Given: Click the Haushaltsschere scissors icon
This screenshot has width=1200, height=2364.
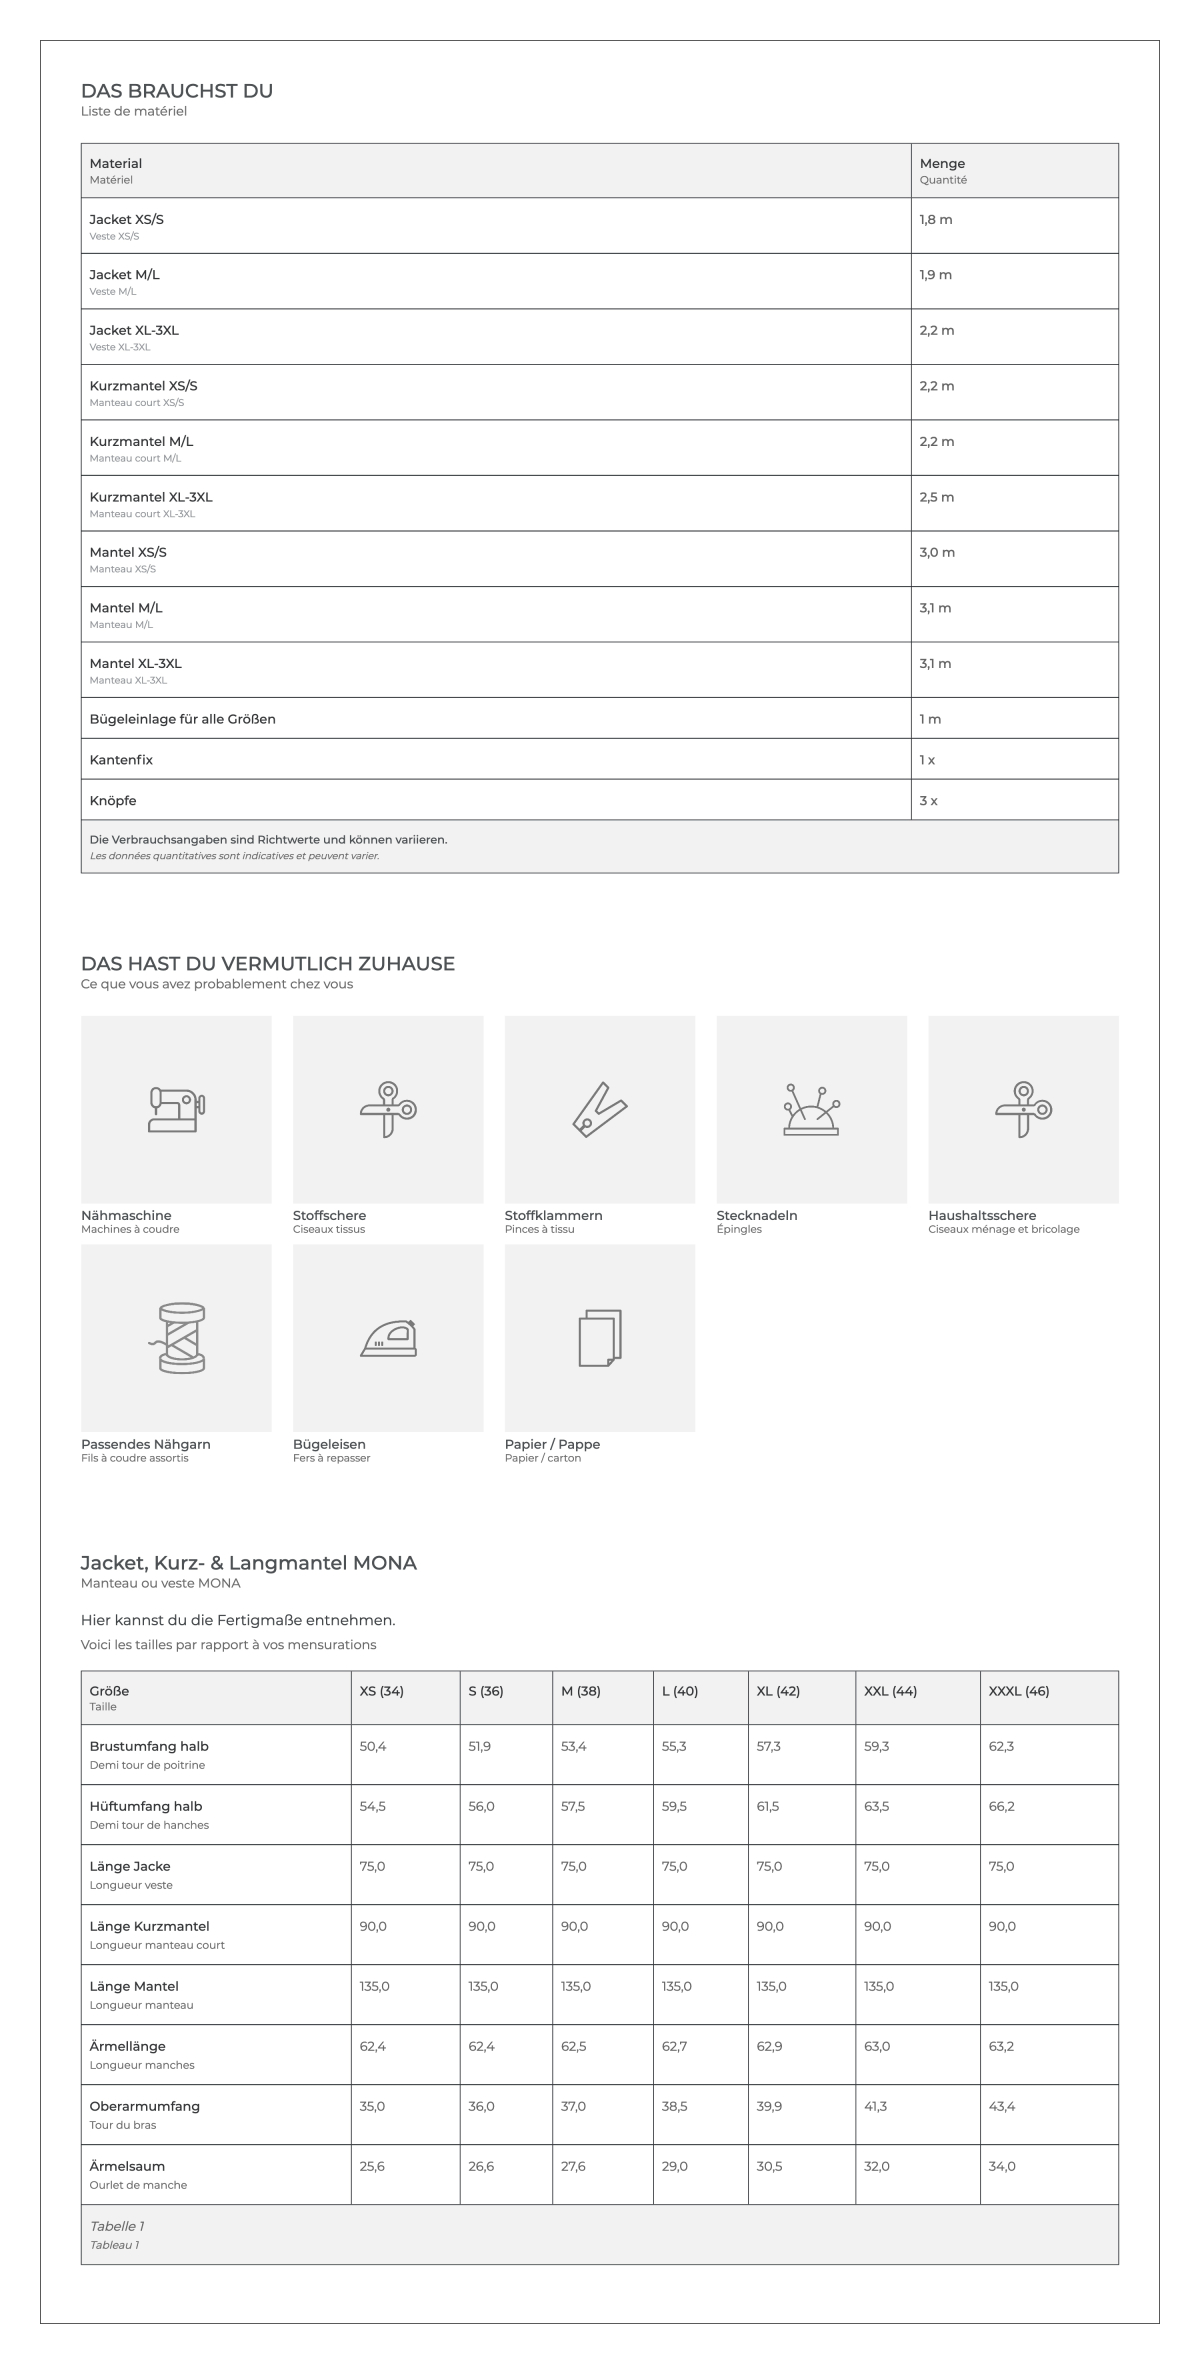Looking at the screenshot, I should tap(1023, 1109).
